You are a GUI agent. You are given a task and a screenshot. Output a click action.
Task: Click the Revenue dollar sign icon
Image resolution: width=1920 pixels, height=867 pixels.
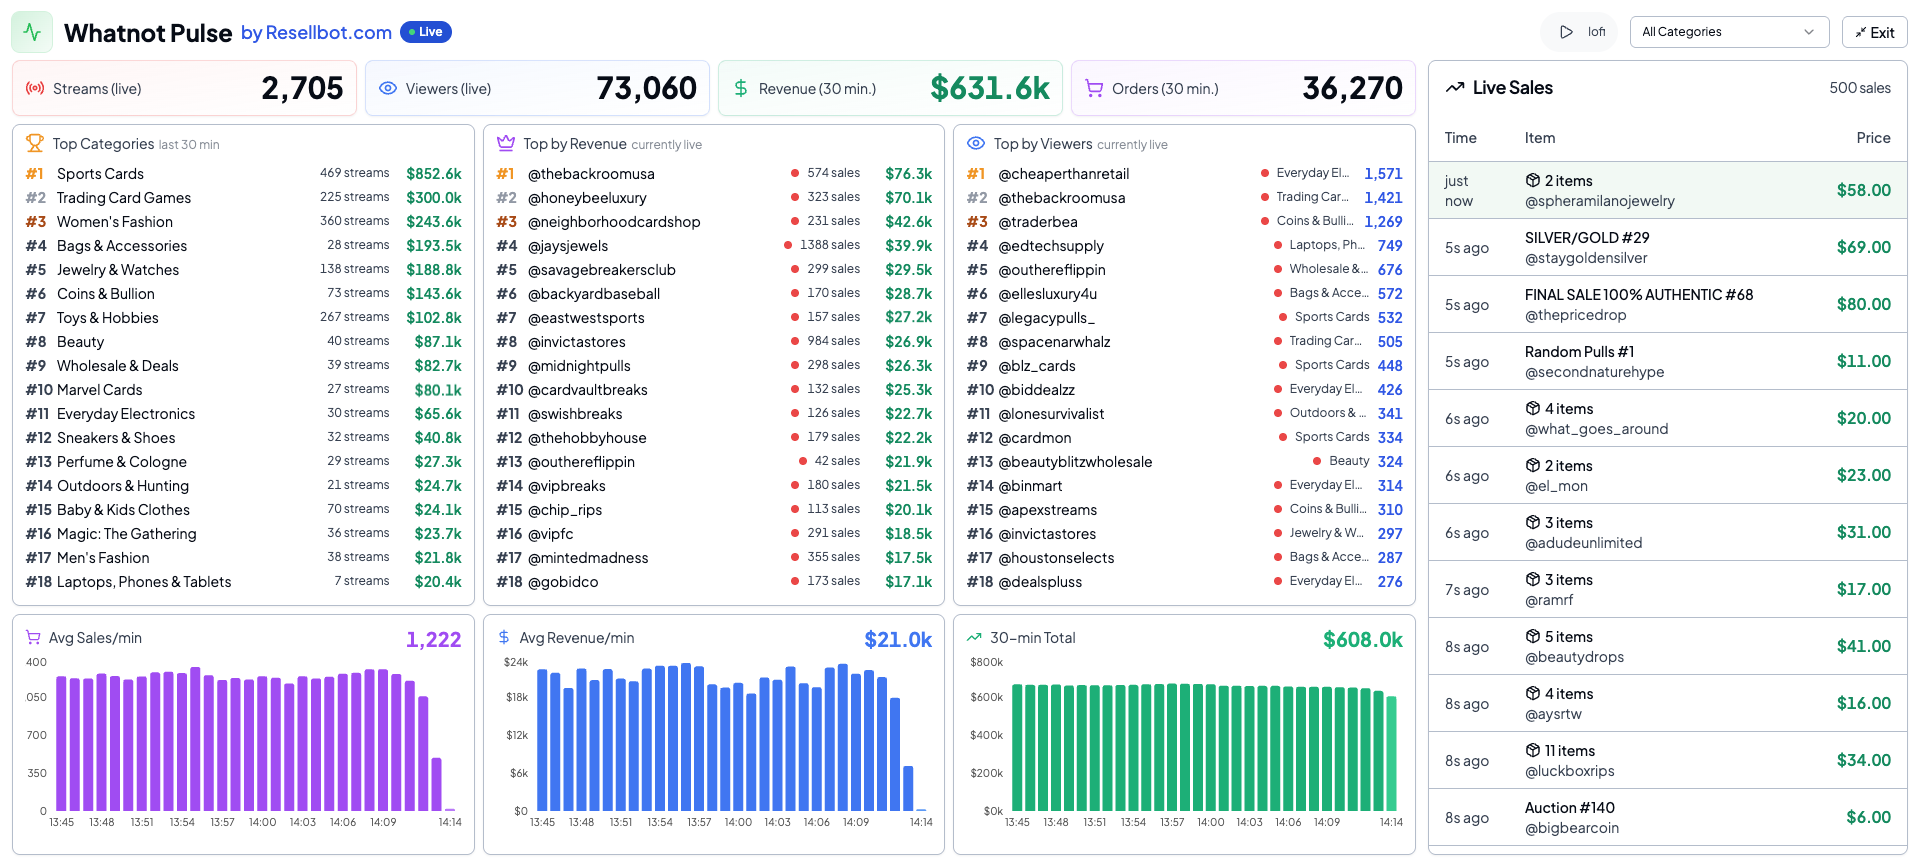tap(741, 88)
